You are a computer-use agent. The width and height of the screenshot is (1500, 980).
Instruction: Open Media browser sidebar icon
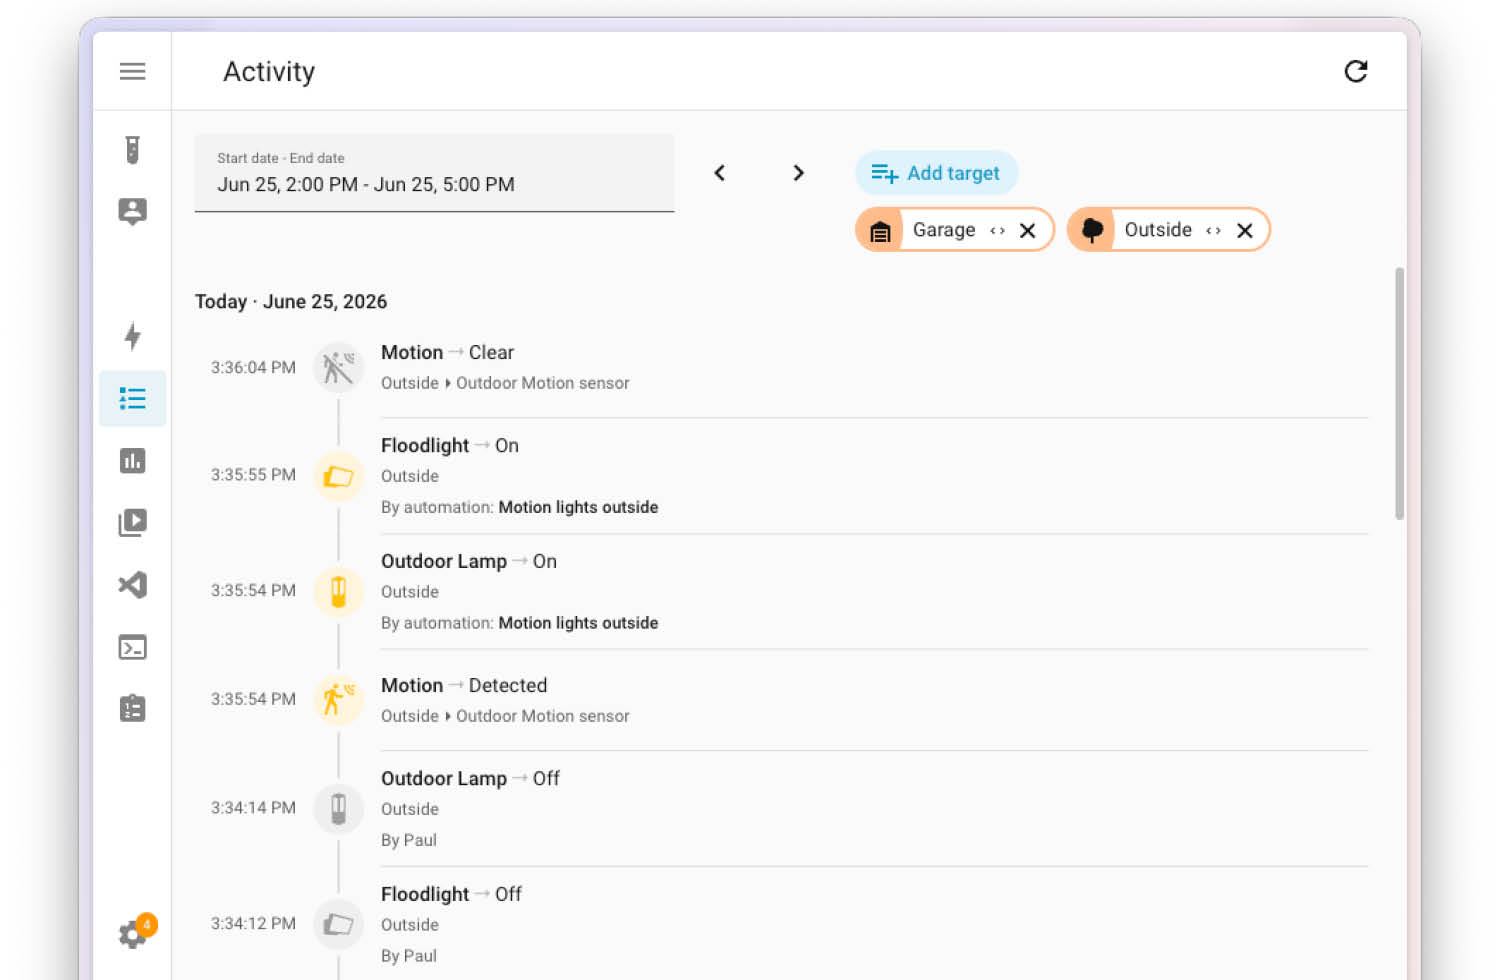(x=132, y=522)
